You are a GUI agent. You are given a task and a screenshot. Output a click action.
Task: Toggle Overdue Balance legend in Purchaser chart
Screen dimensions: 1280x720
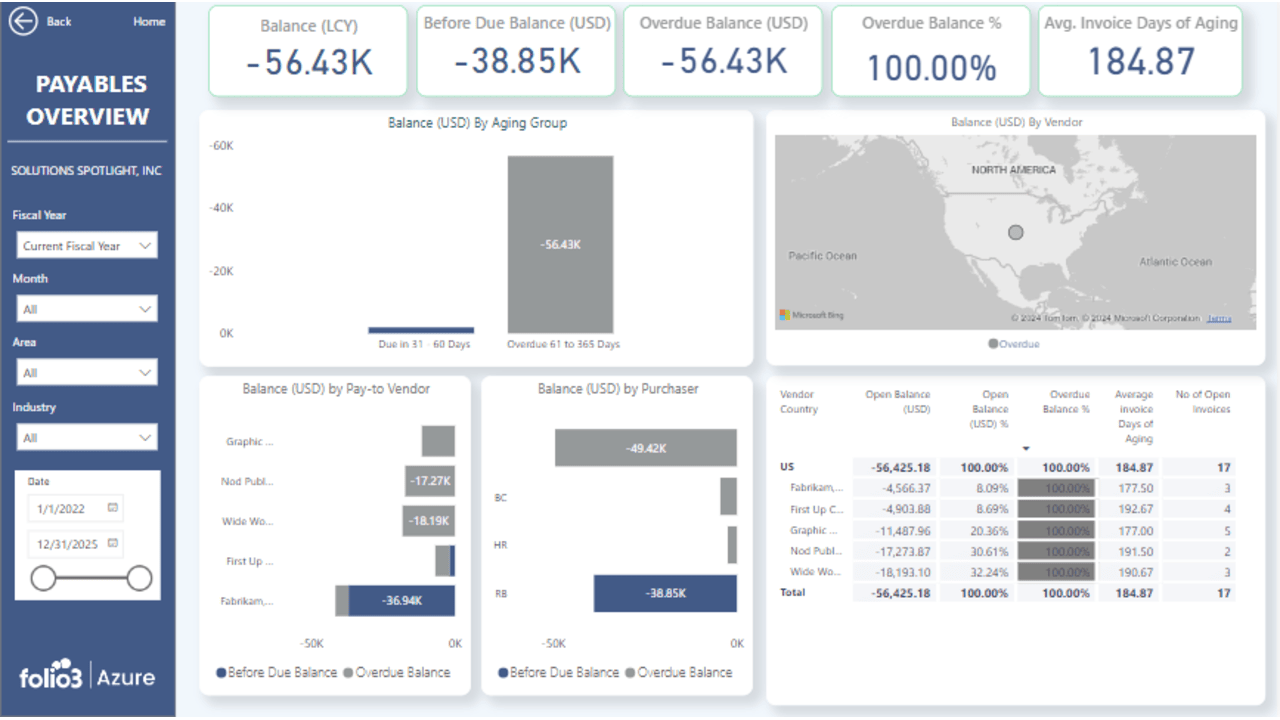point(678,672)
